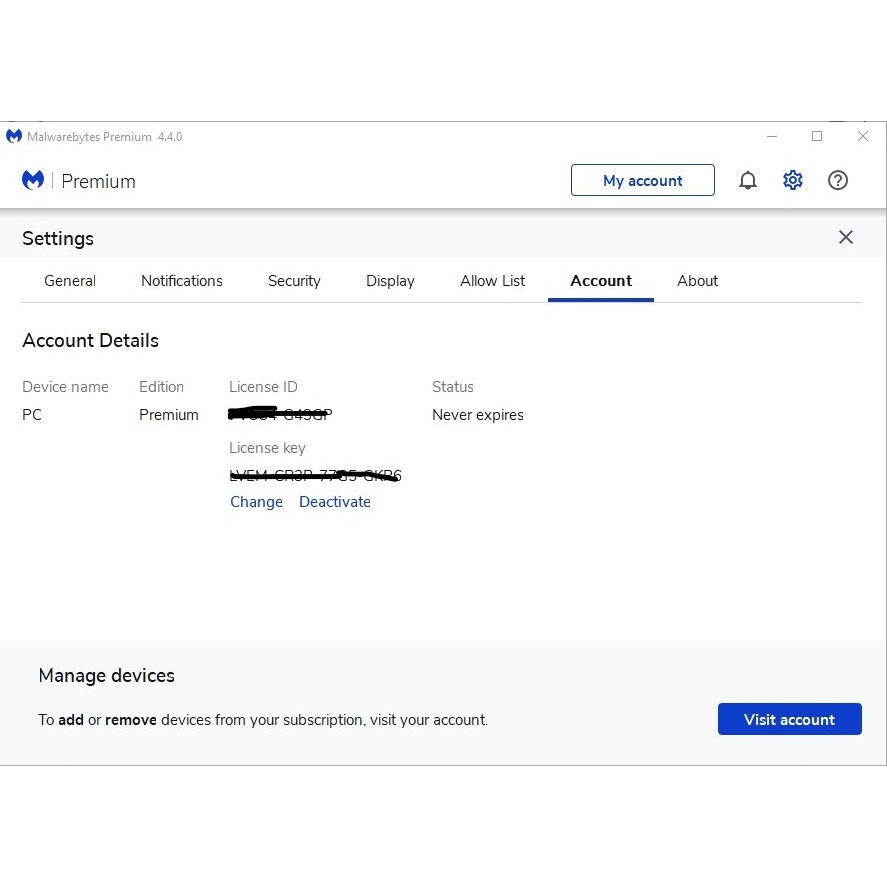Image resolution: width=887 pixels, height=887 pixels.
Task: Click the add or remove devices description
Action: coord(262,720)
